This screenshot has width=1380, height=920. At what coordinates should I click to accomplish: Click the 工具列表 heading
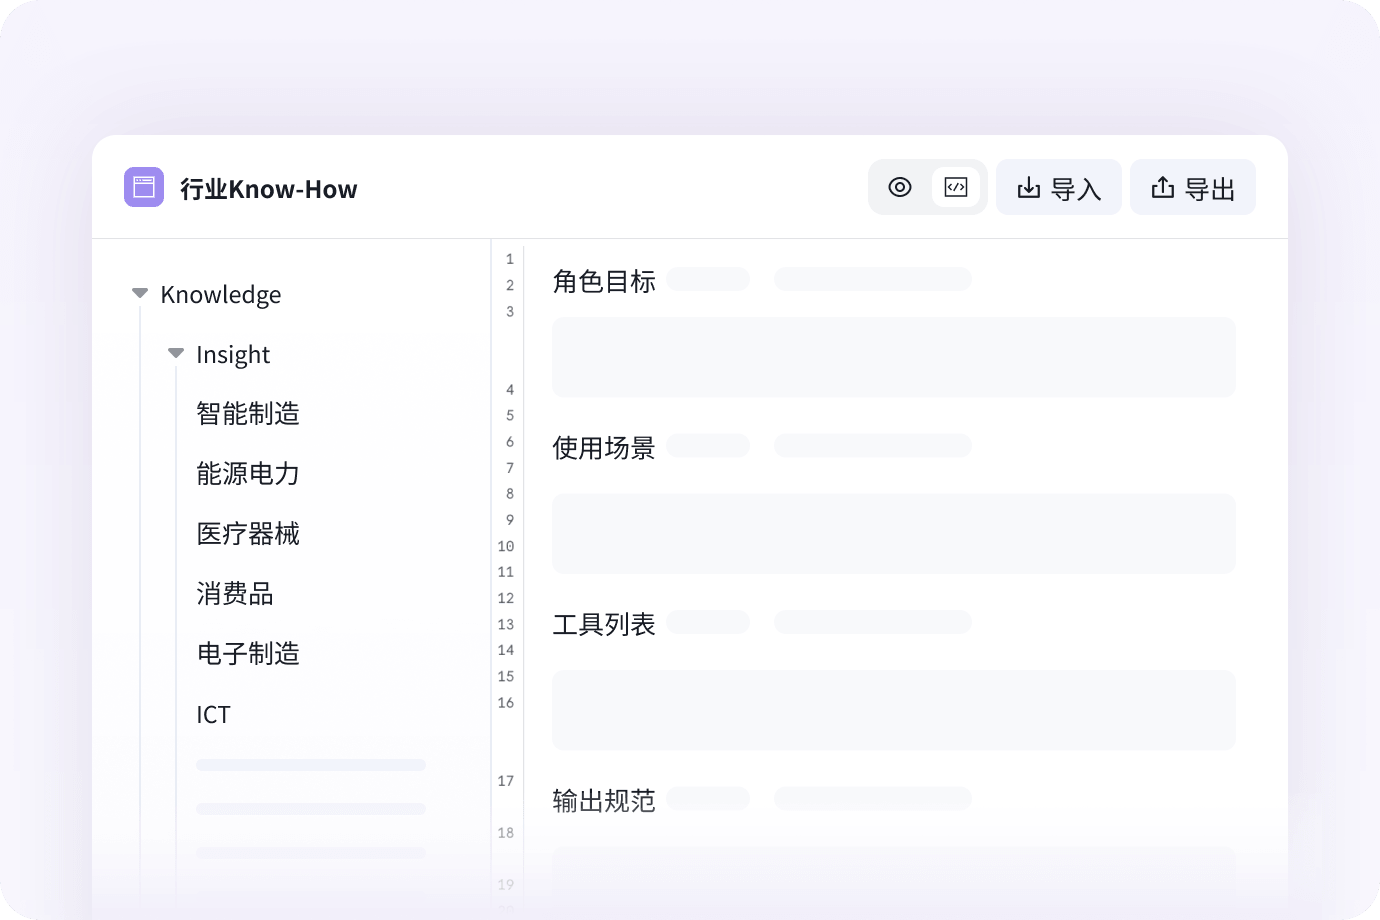pos(604,624)
